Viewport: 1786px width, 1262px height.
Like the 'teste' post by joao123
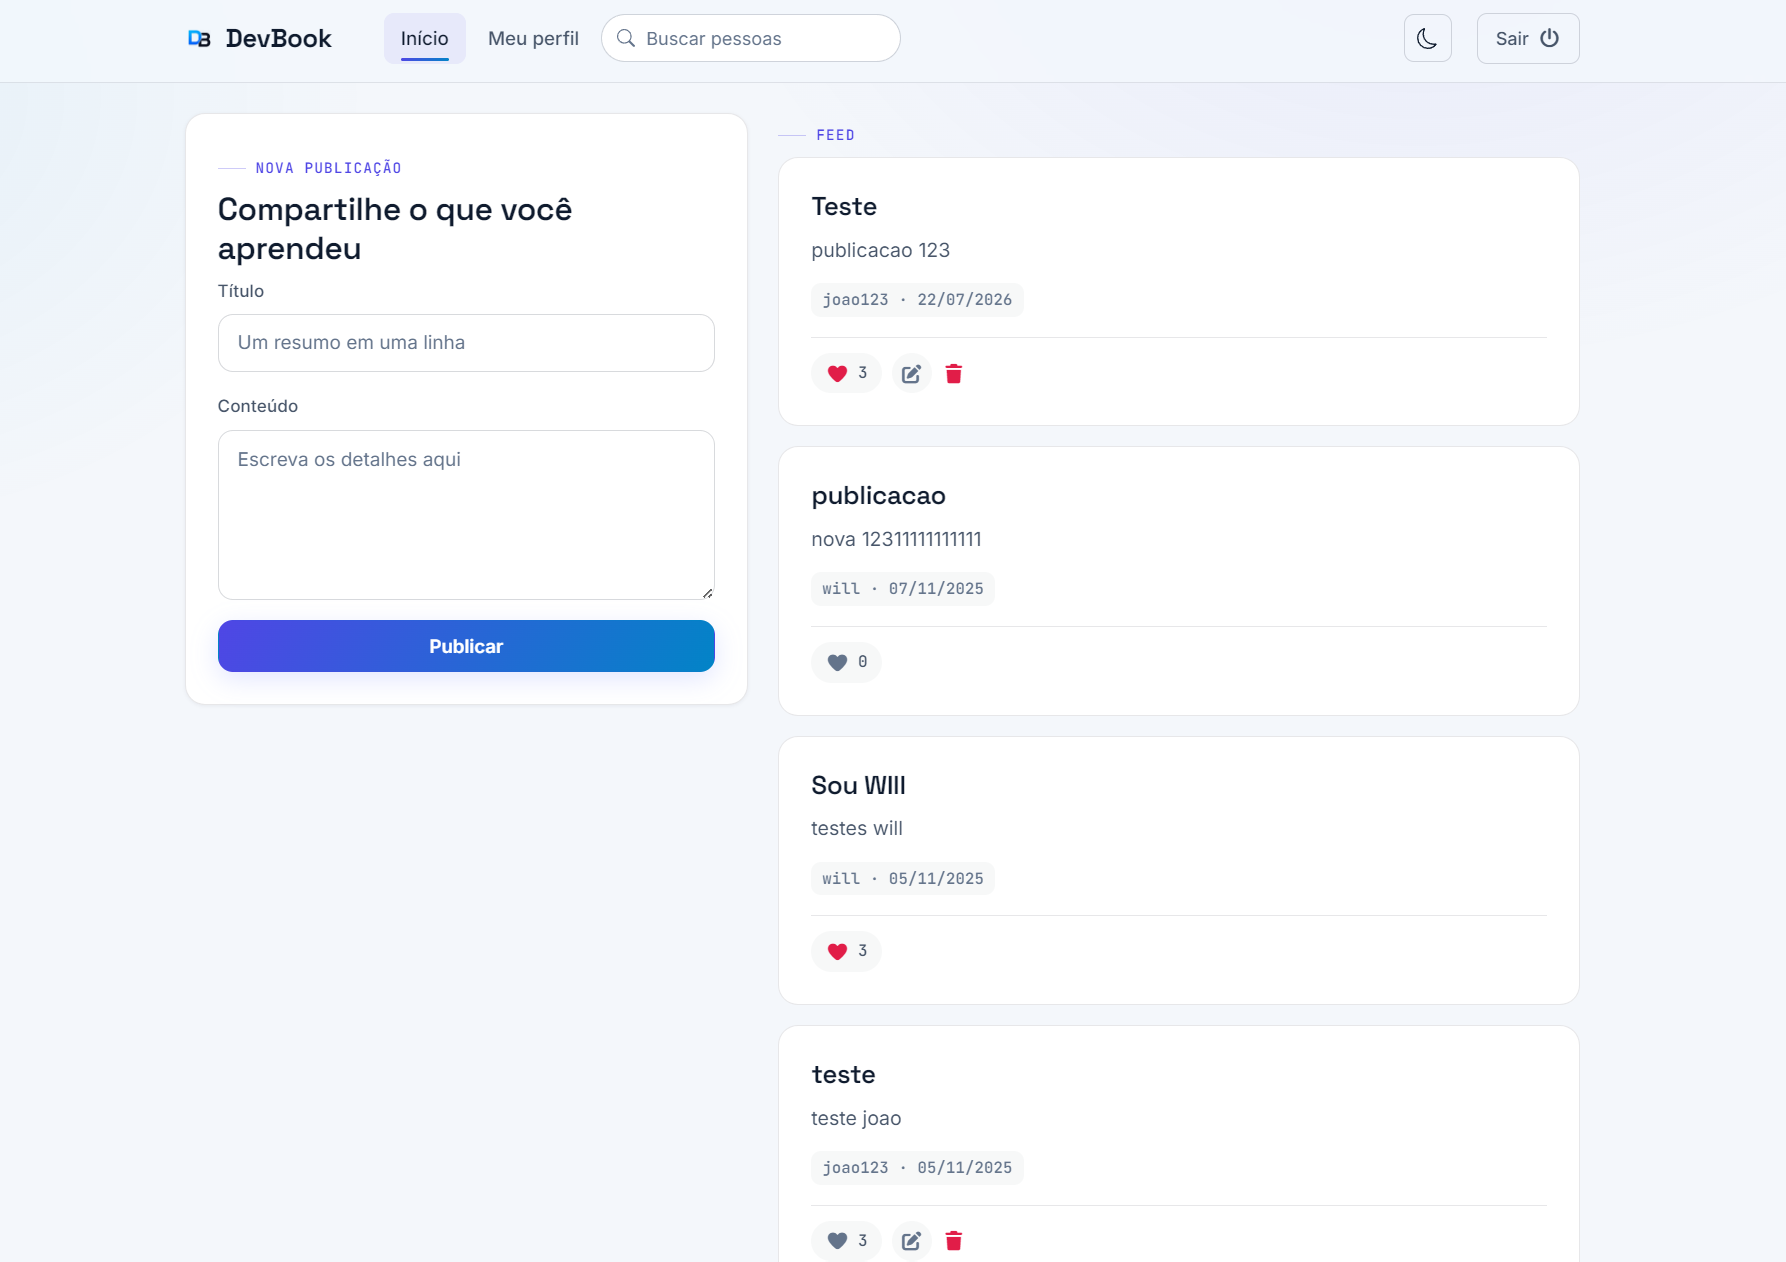(x=846, y=1240)
